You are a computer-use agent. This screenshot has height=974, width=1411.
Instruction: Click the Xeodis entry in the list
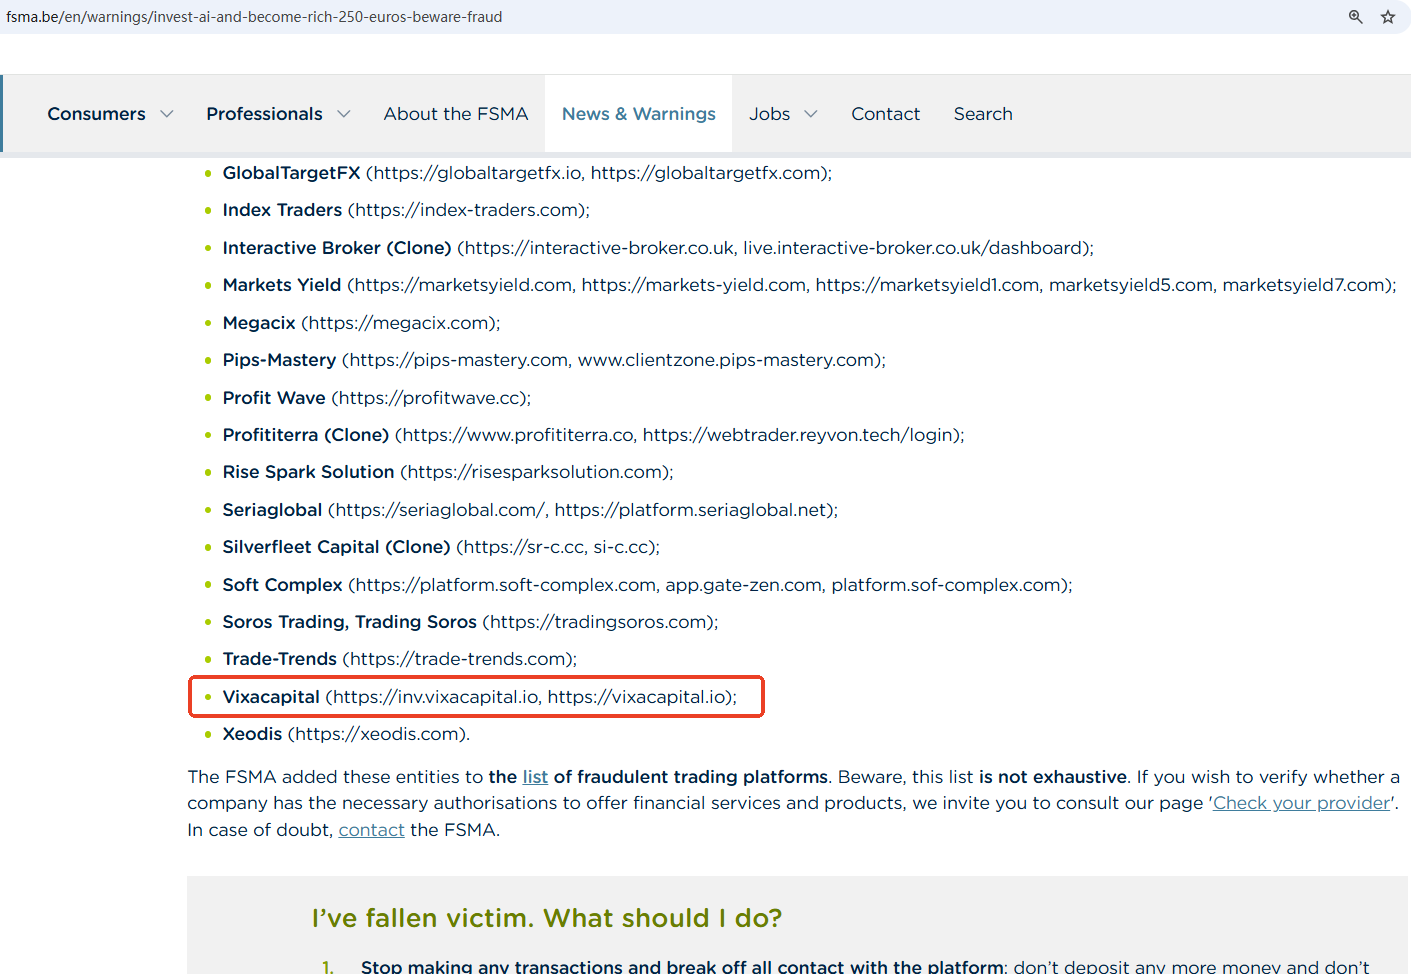[252, 734]
